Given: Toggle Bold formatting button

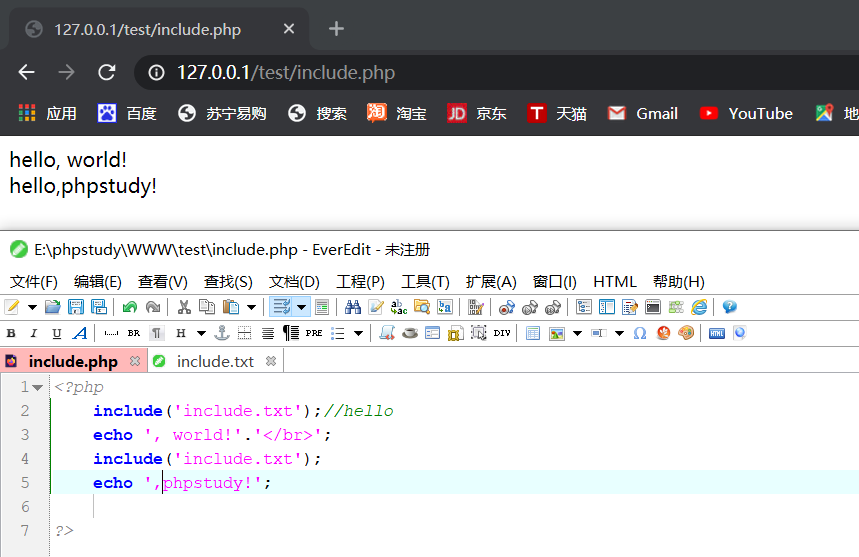Looking at the screenshot, I should [x=11, y=333].
